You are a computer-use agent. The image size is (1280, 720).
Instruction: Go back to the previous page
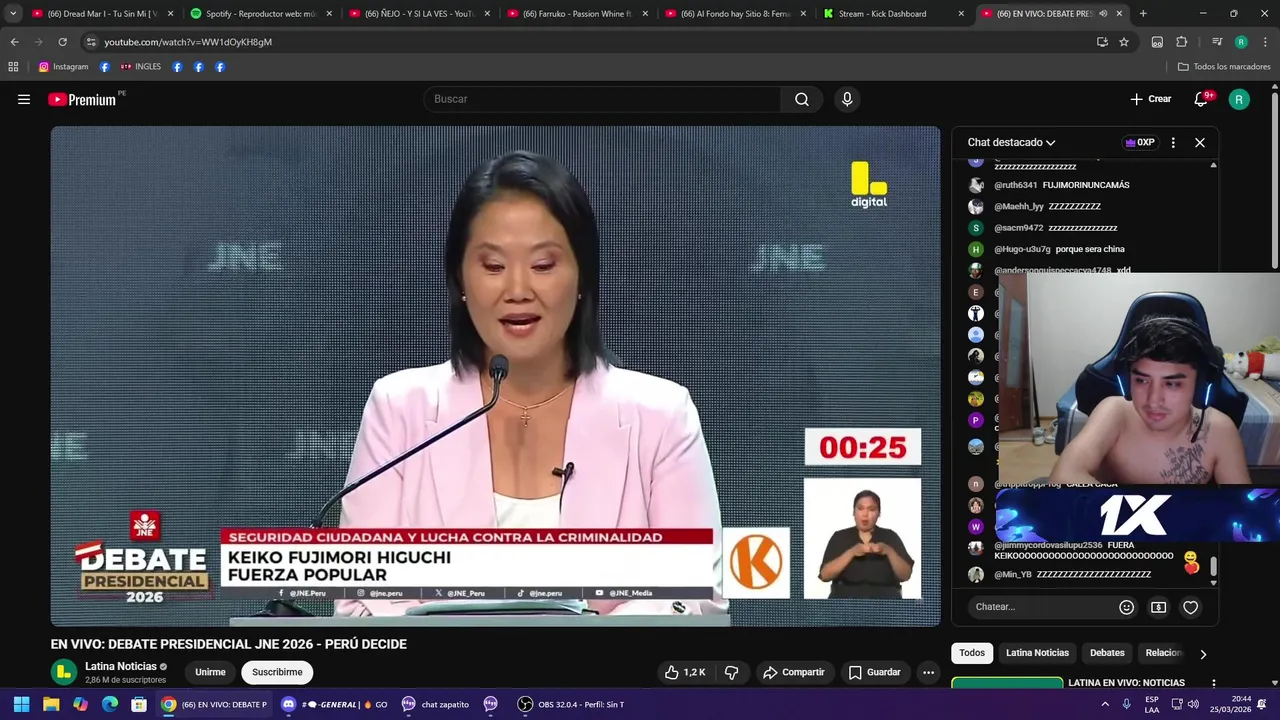pos(14,42)
